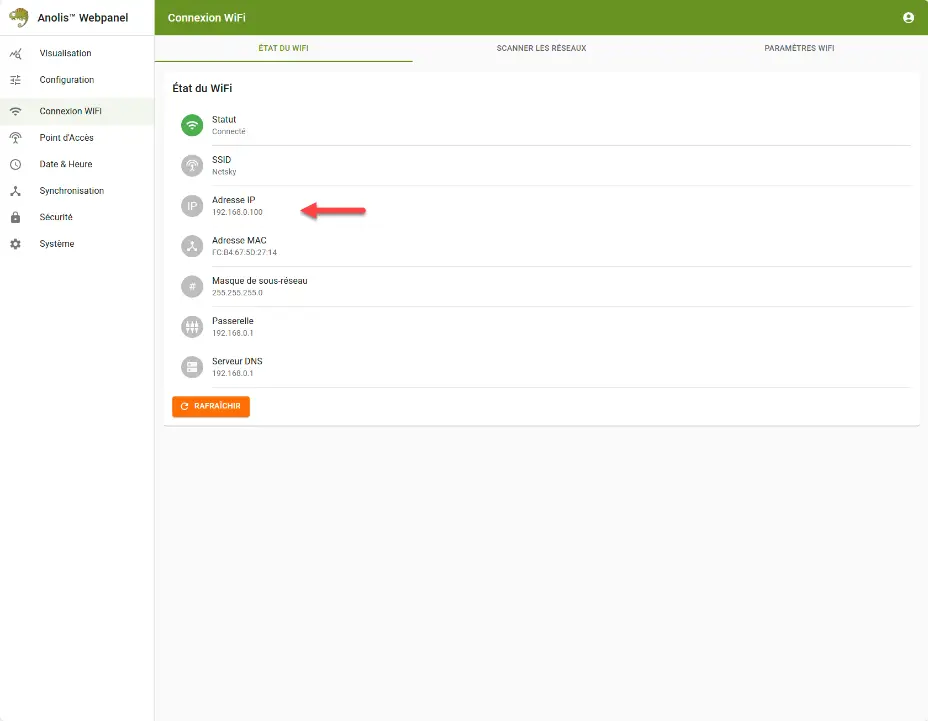Viewport: 928px width, 721px height.
Task: Click the Adresse IP round icon
Action: coord(192,206)
